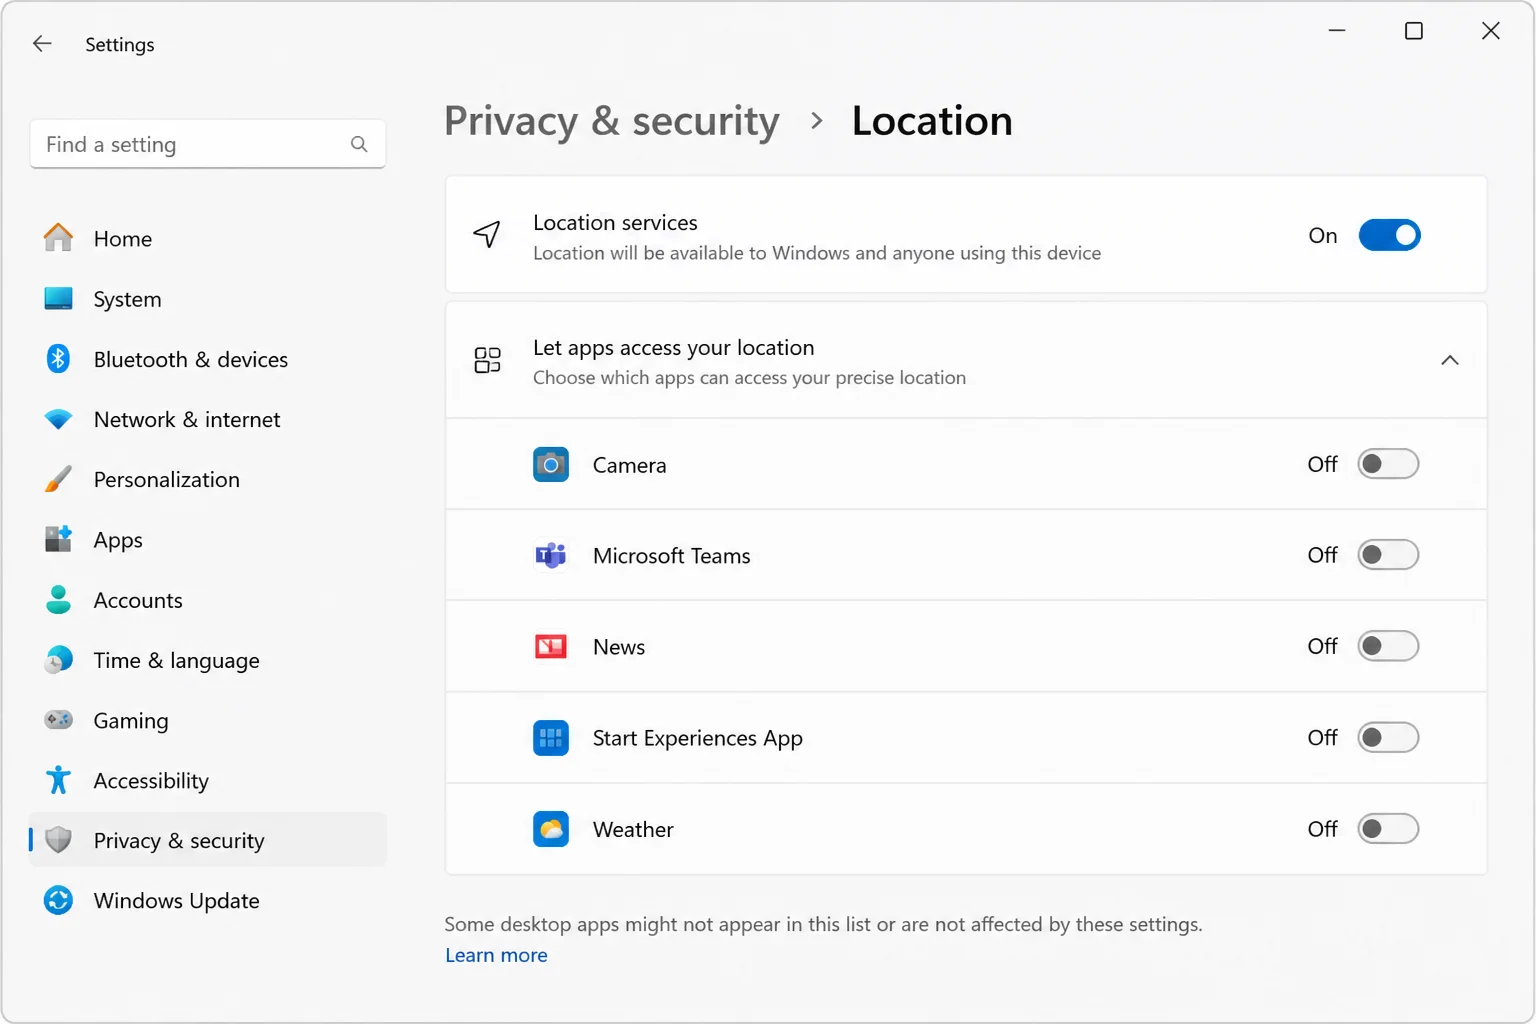Click the Let apps access your location text
The width and height of the screenshot is (1536, 1024).
tap(673, 347)
